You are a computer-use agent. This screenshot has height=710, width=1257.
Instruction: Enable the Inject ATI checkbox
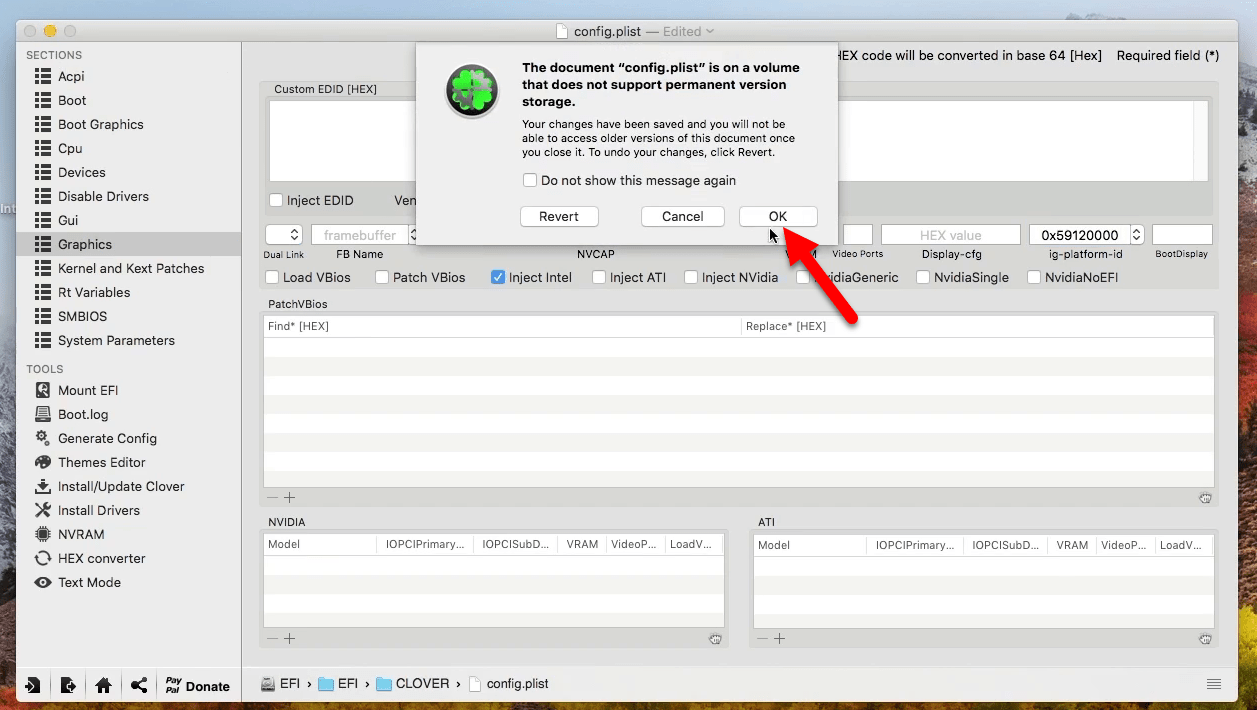click(599, 277)
